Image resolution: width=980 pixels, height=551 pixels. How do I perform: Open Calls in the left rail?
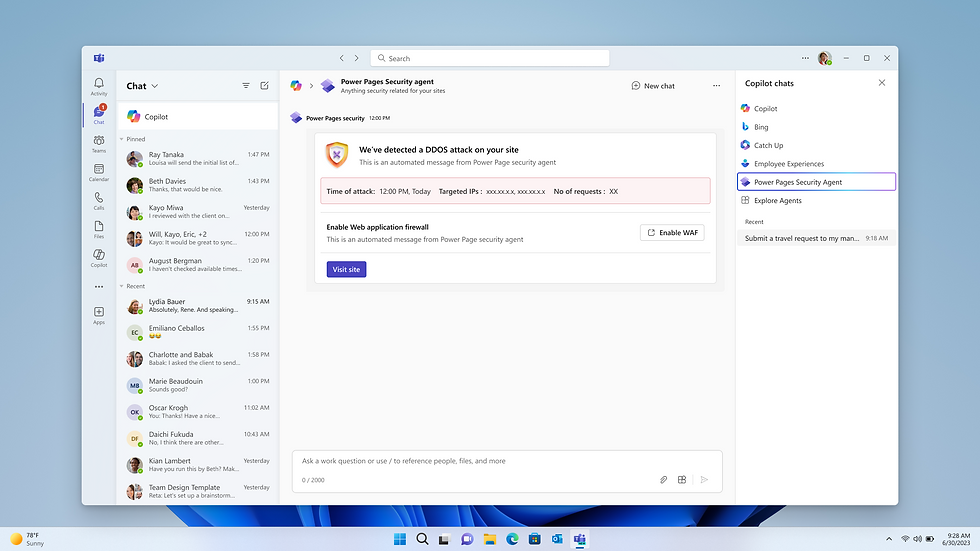coord(99,201)
